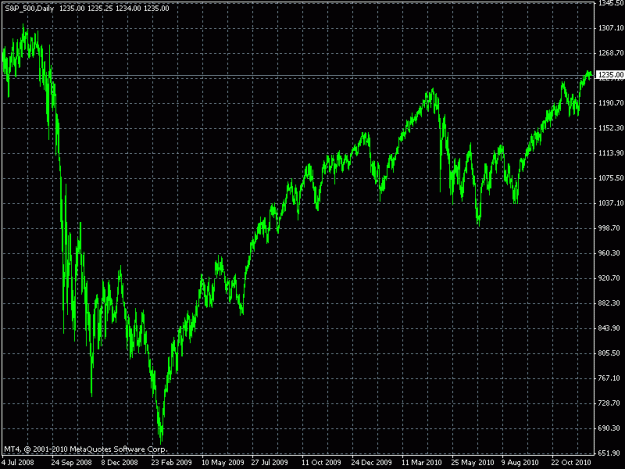The image size is (625, 469).
Task: Click the date label 9 Aug 2010
Action: pos(520,463)
